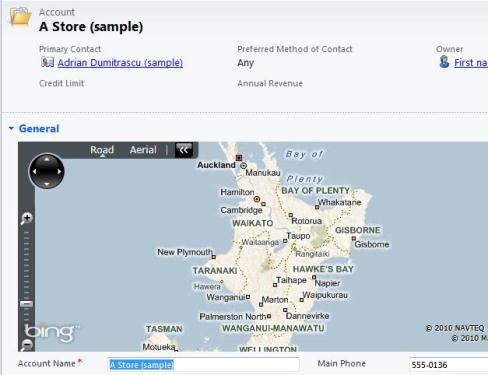Zoom in using the magnifier plus icon
The height and width of the screenshot is (375, 488).
(26, 219)
